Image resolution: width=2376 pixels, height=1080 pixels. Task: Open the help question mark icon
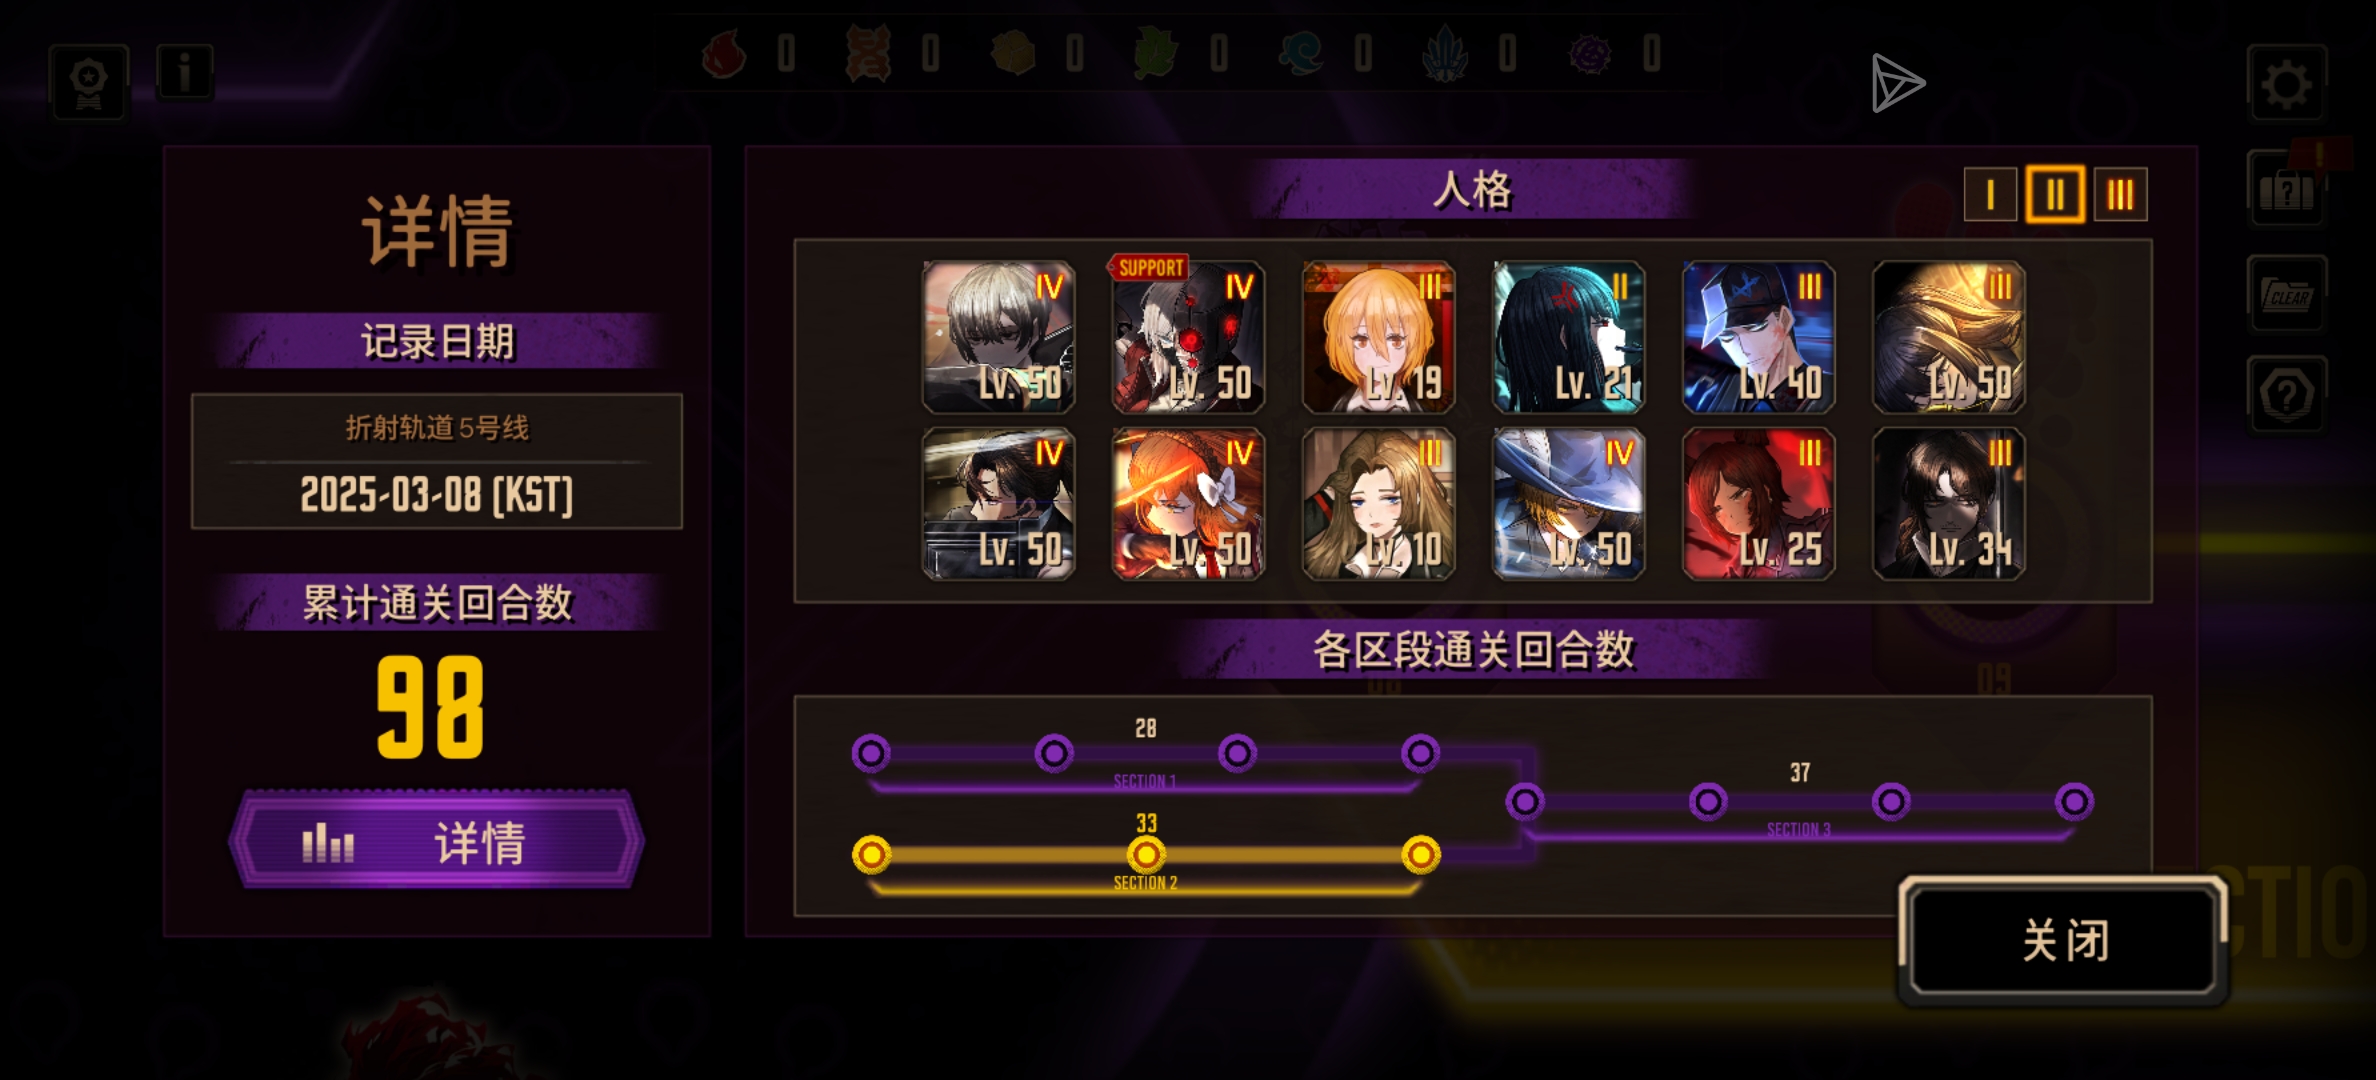[x=2287, y=394]
